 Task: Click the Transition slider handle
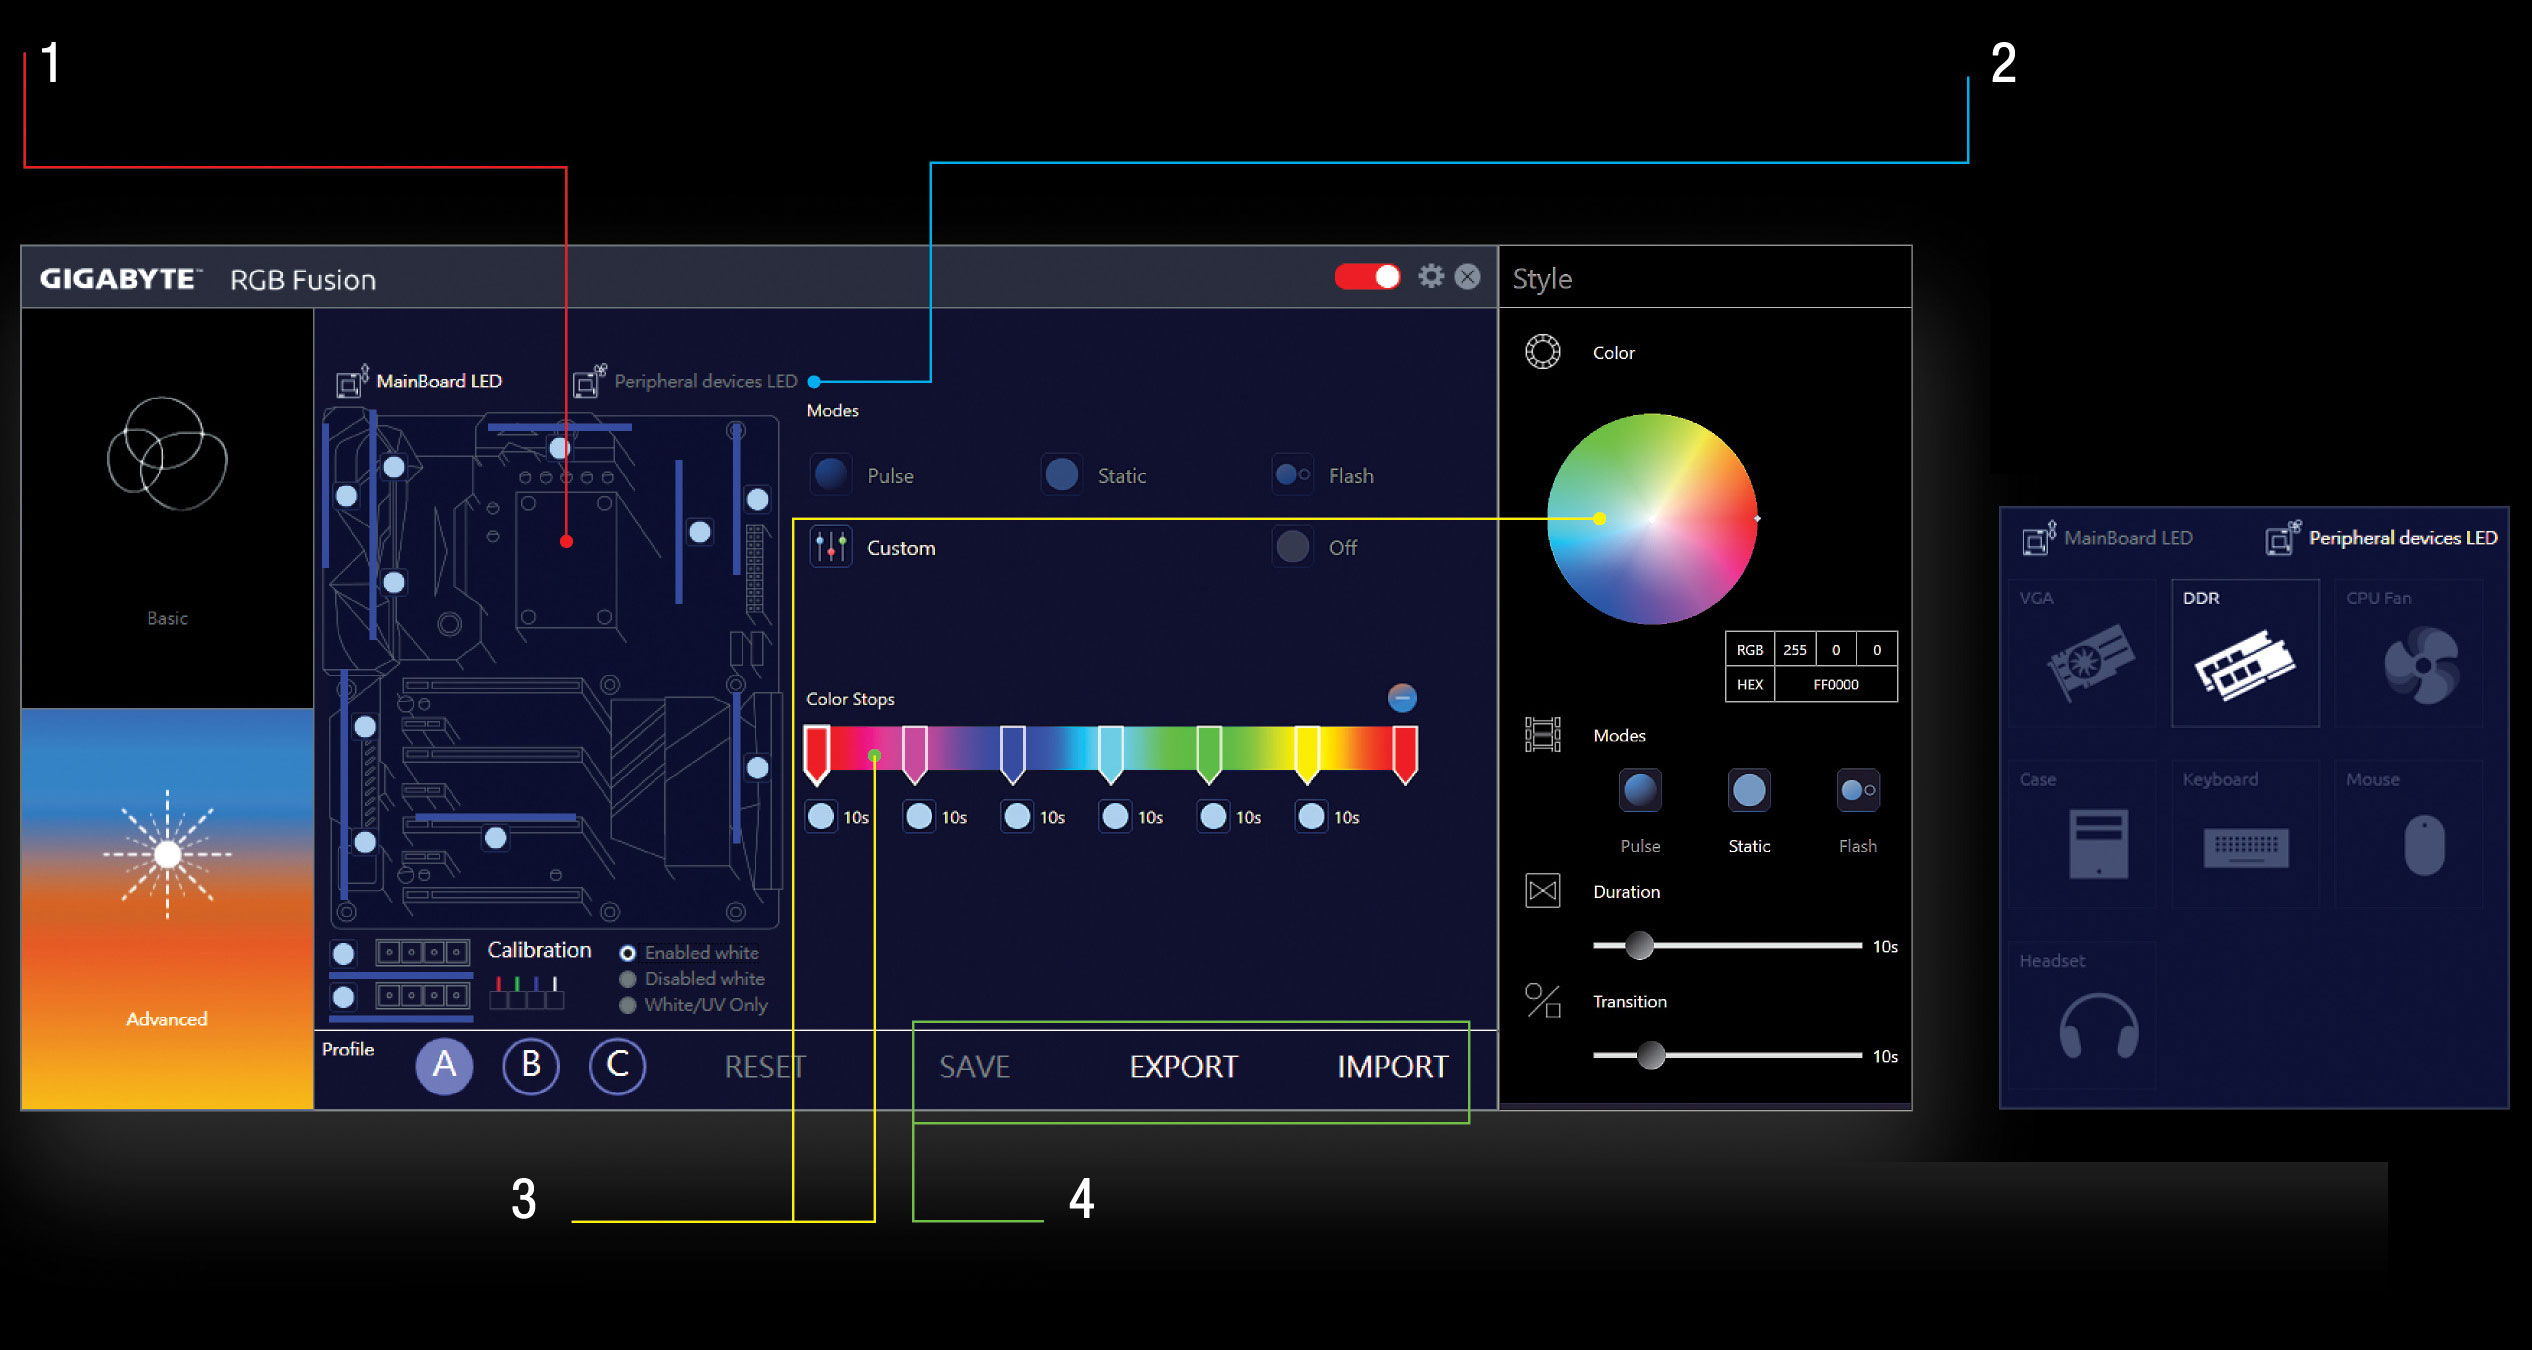click(1651, 1055)
